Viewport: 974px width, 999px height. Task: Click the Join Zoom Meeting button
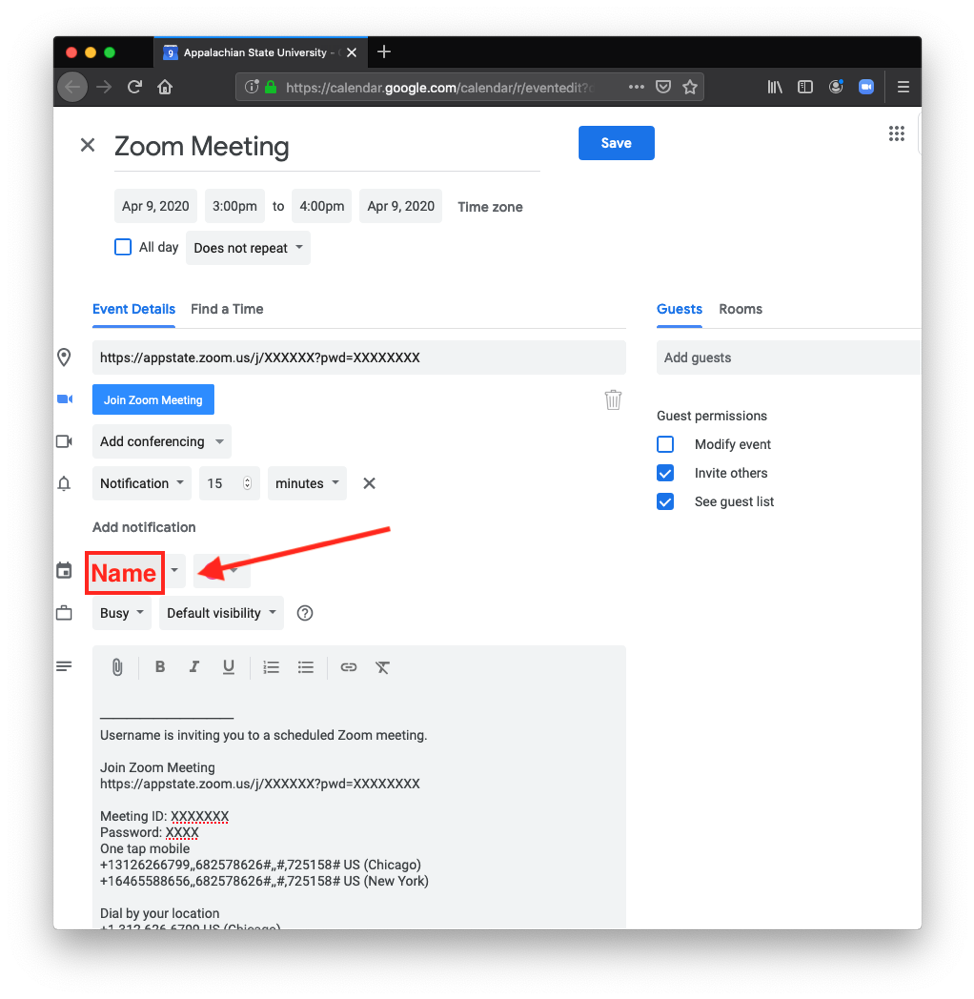[x=153, y=399]
